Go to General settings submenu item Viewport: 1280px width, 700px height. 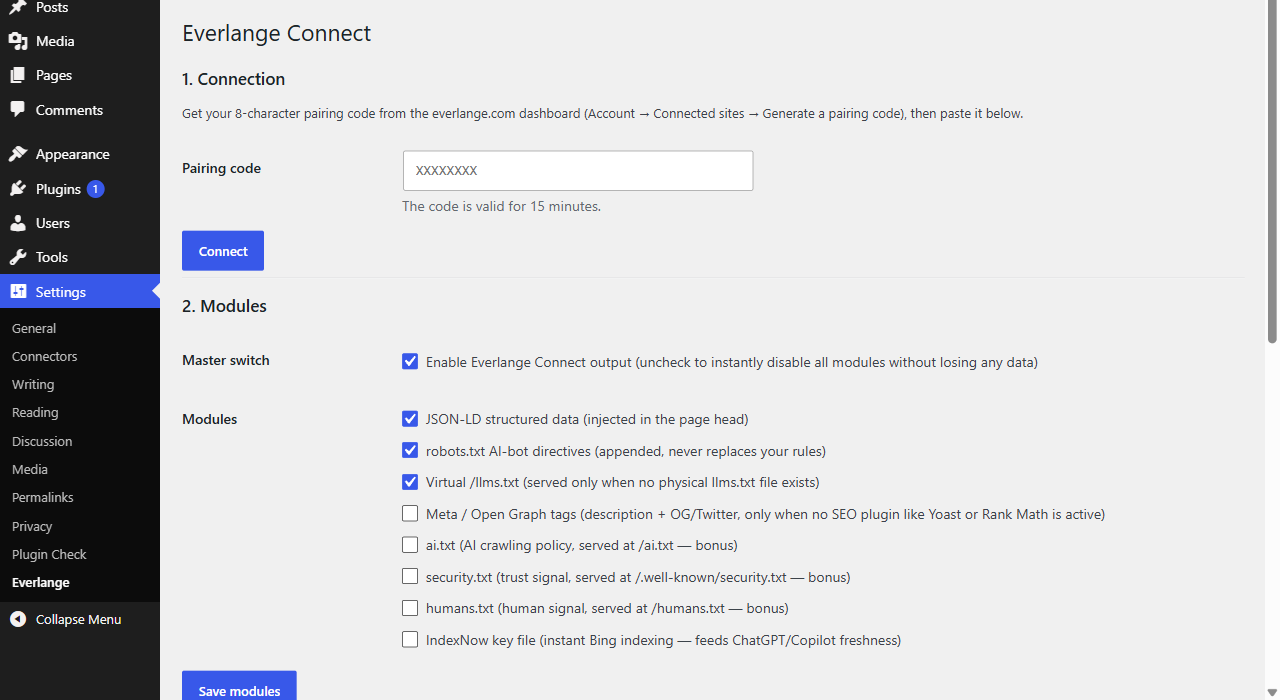34,328
